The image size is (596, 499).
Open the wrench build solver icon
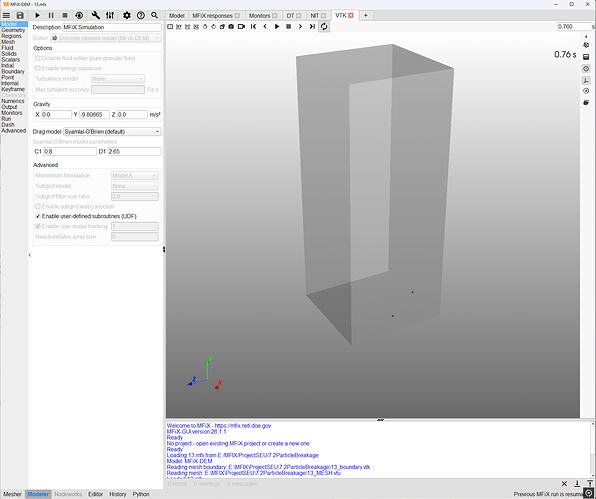pos(95,16)
